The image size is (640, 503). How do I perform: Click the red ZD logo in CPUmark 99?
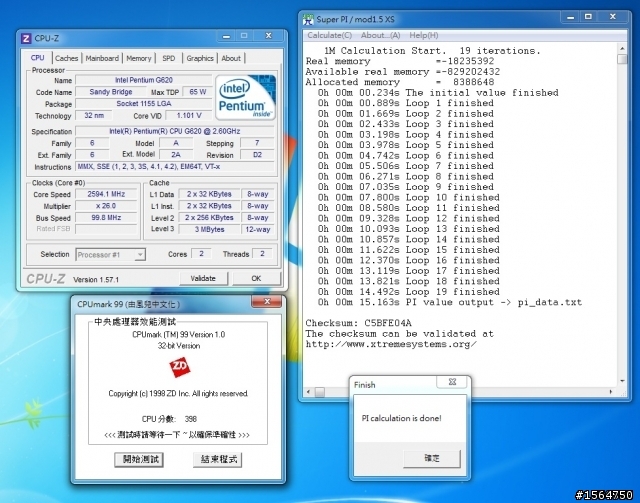coord(179,367)
